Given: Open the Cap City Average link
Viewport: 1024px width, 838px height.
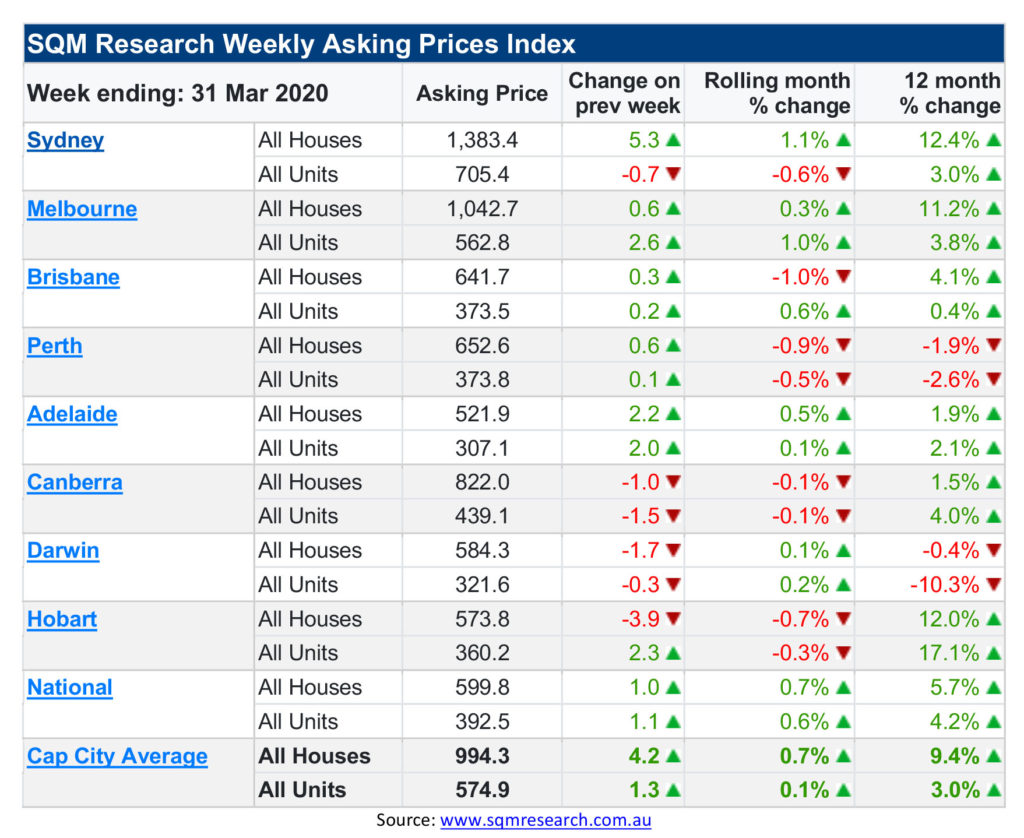Looking at the screenshot, I should (118, 756).
